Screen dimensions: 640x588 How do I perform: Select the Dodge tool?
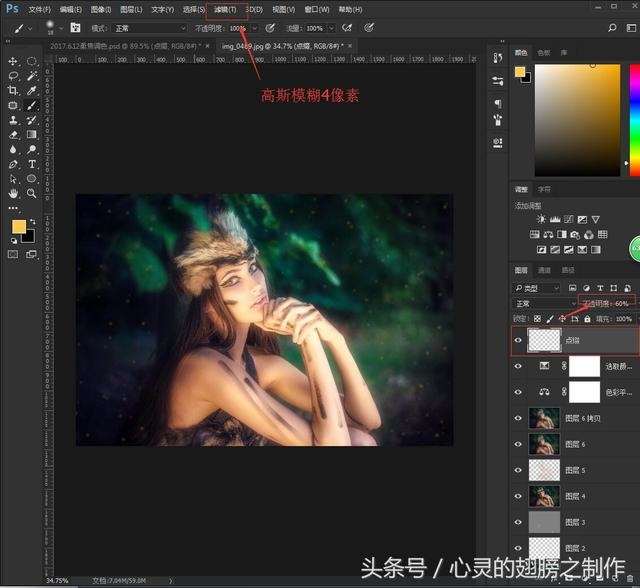(31, 149)
